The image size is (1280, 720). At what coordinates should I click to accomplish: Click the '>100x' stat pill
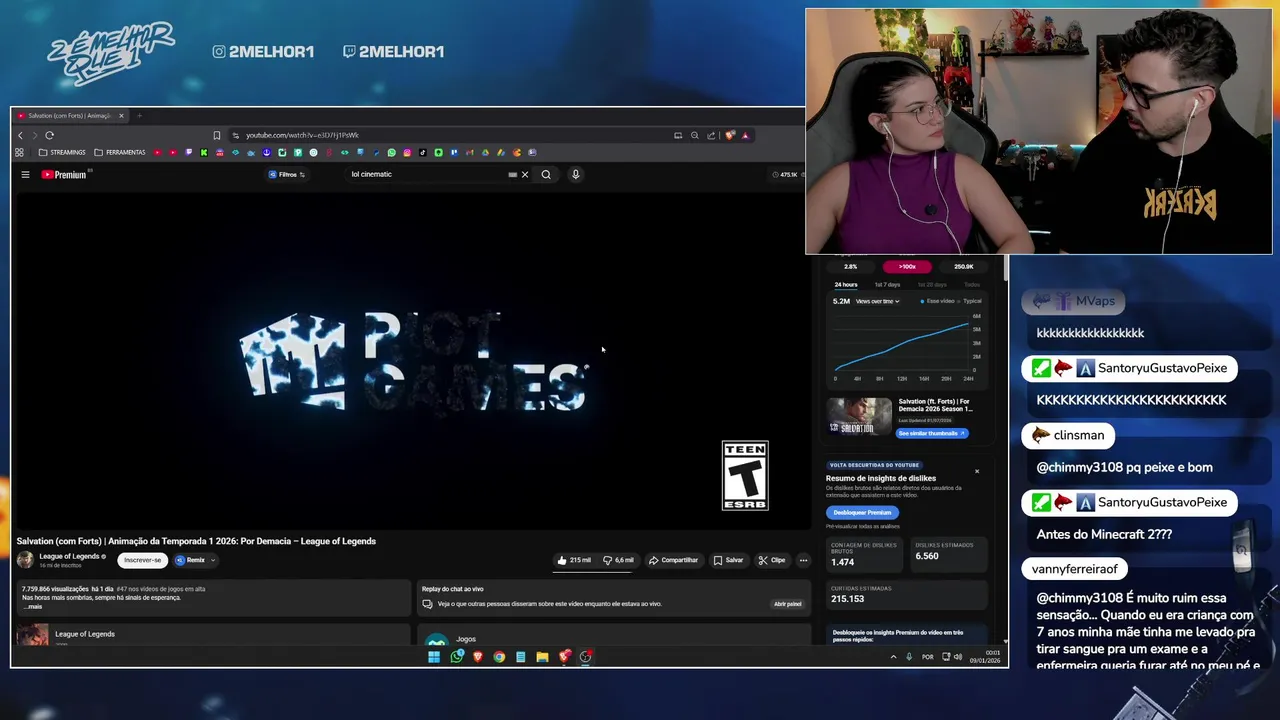pos(907,267)
